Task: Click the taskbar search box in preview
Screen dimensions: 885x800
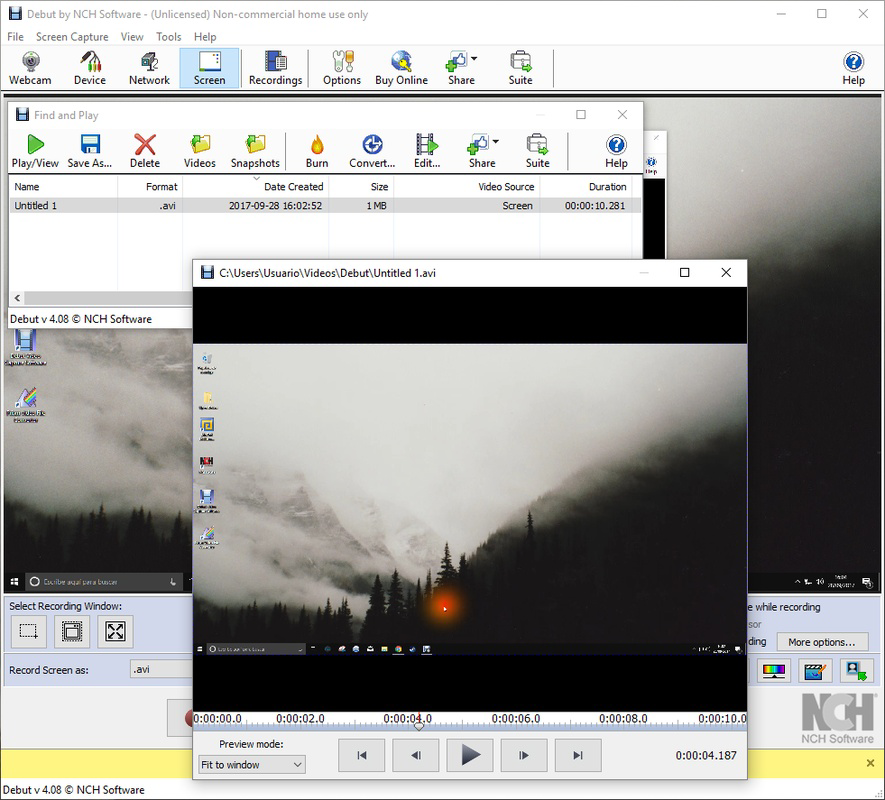Action: (x=256, y=649)
